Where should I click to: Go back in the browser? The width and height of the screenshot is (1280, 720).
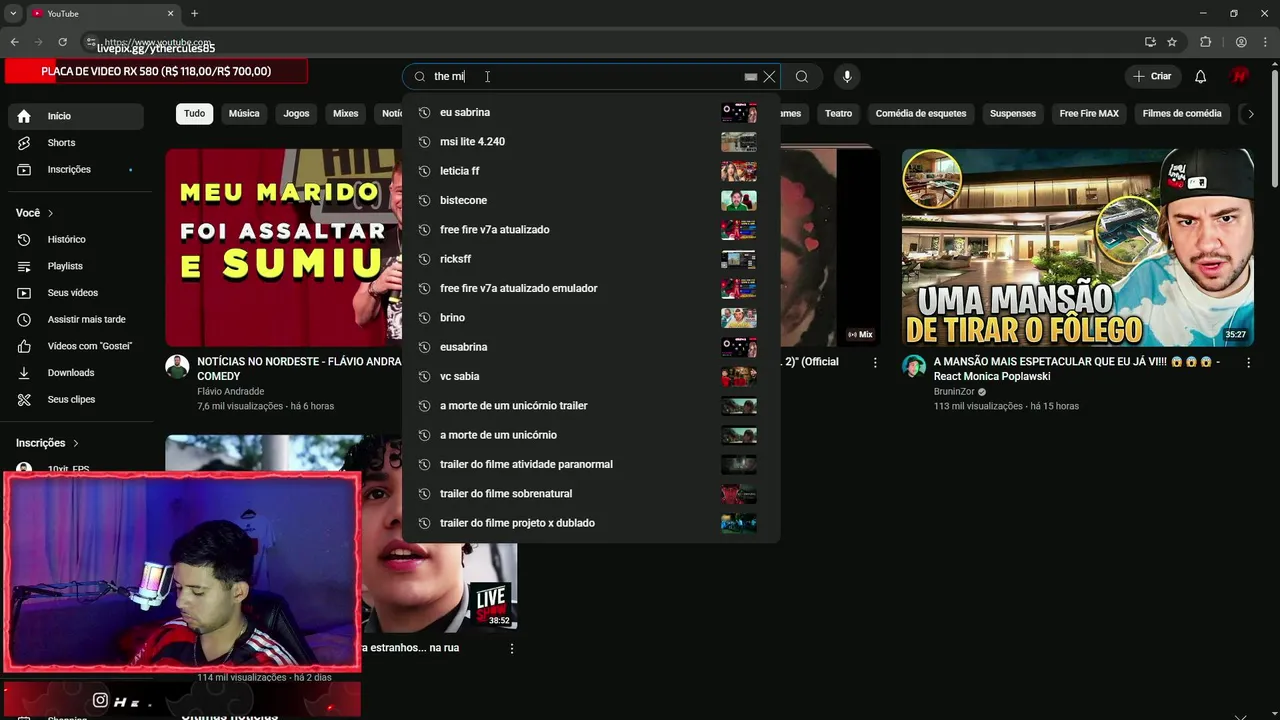point(14,42)
